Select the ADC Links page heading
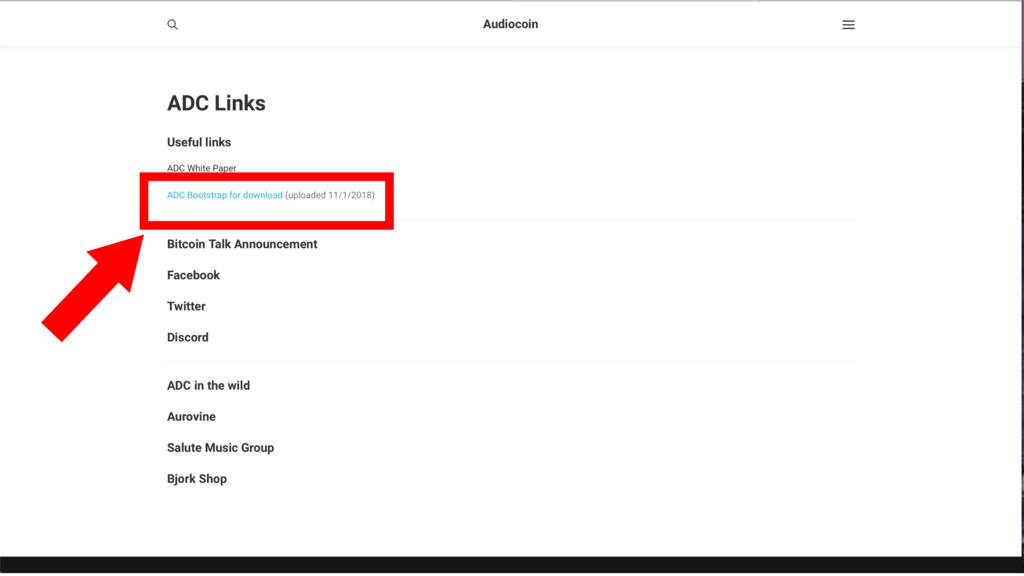 pyautogui.click(x=216, y=103)
